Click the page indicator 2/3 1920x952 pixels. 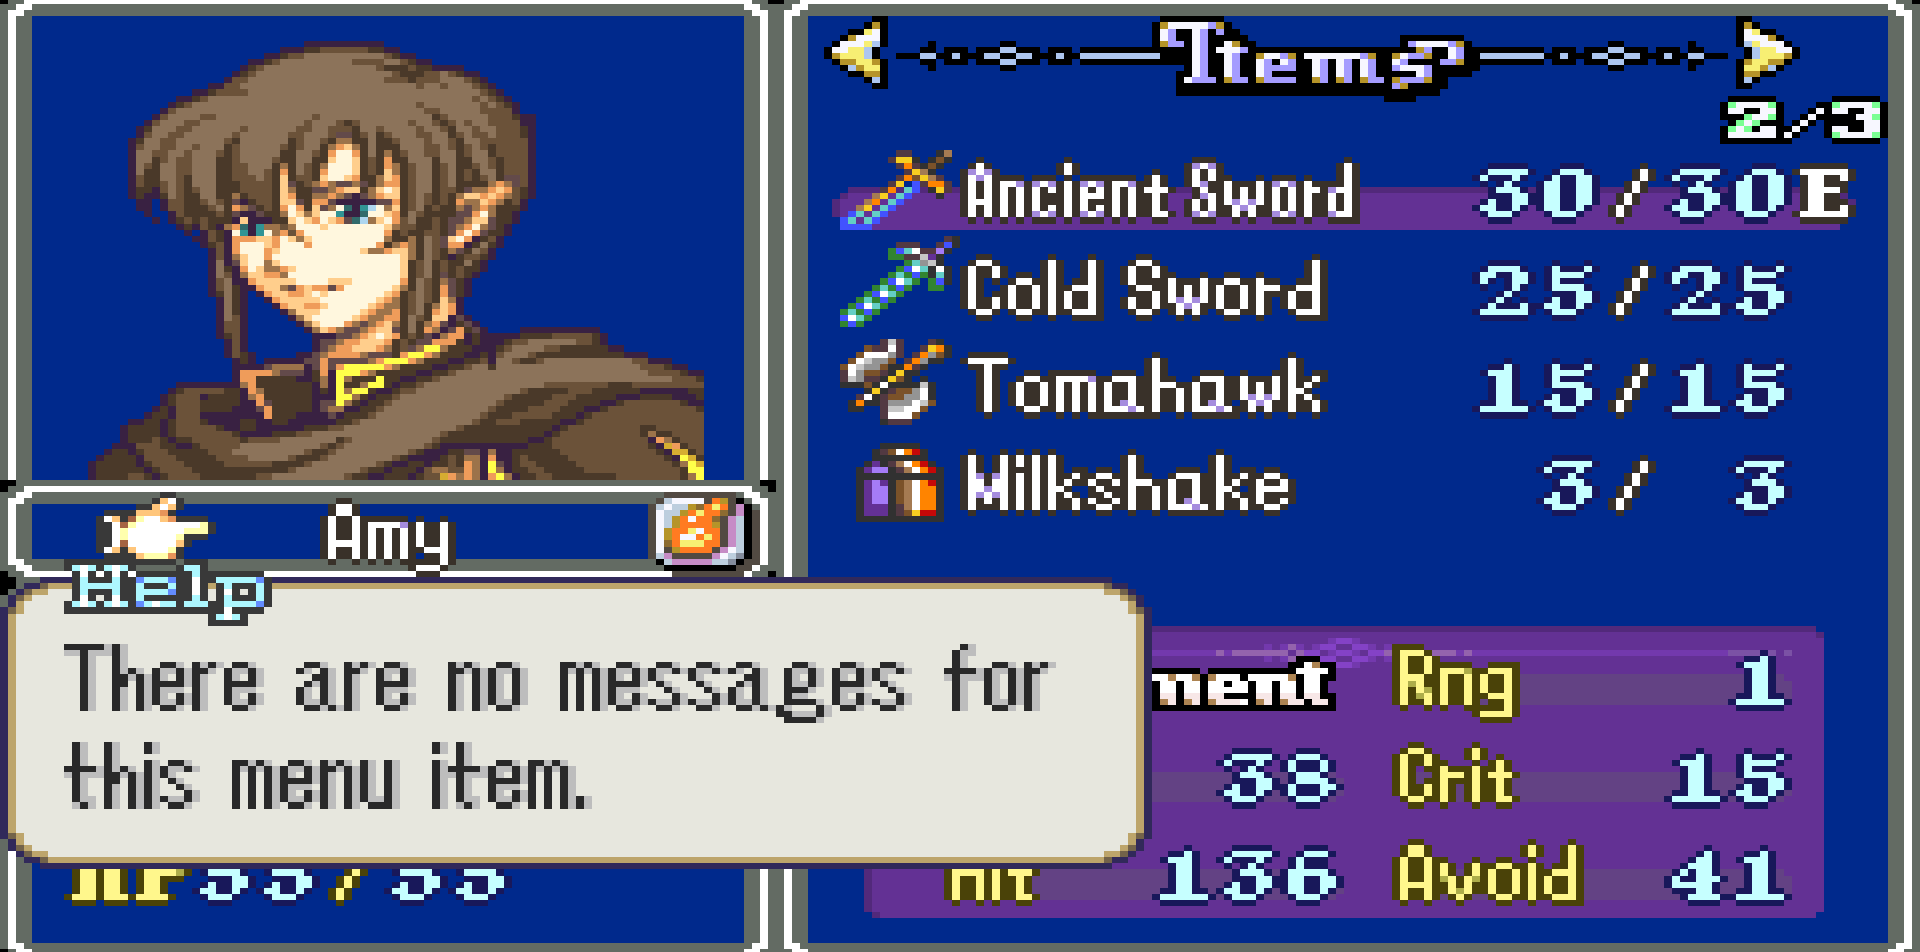(x=1801, y=120)
